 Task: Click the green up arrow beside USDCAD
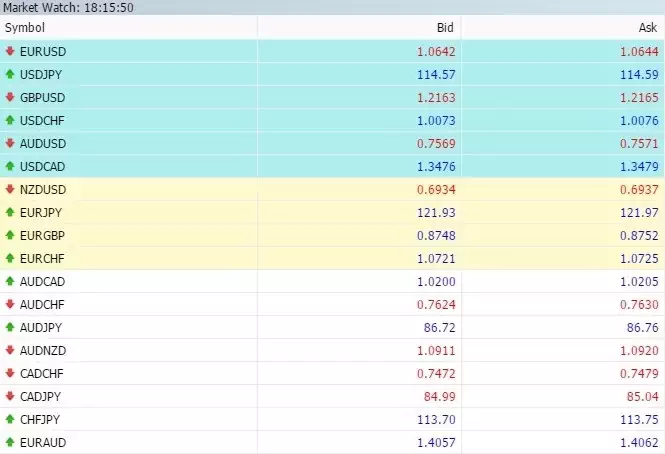[x=10, y=166]
